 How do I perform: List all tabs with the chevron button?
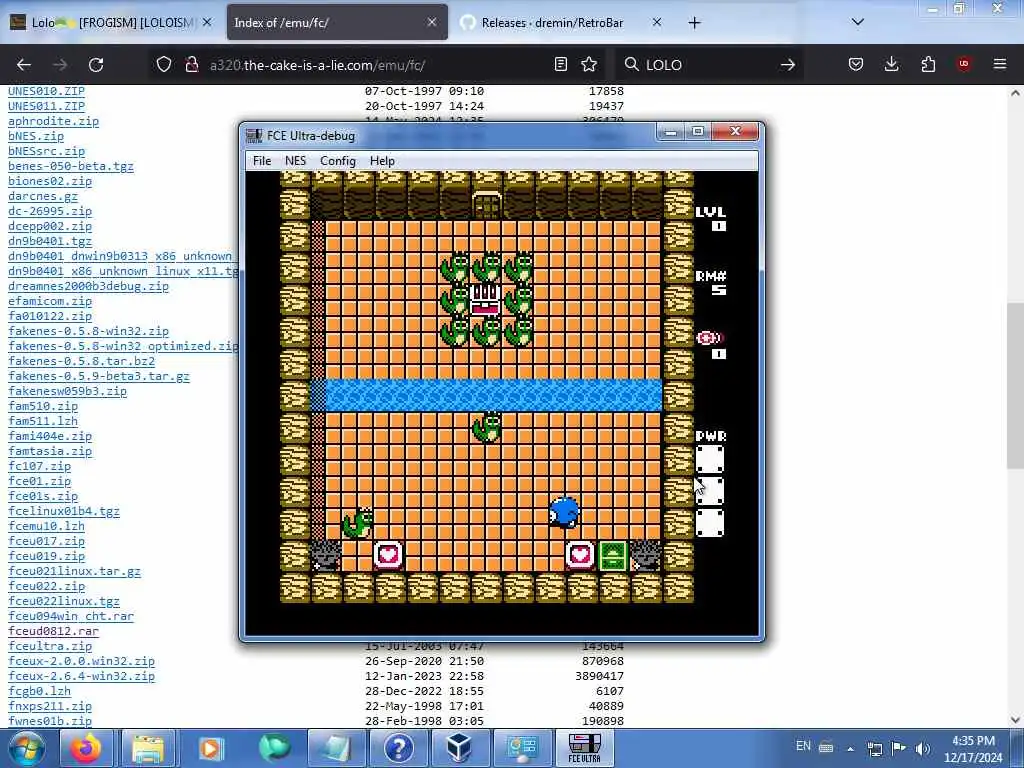pyautogui.click(x=857, y=23)
